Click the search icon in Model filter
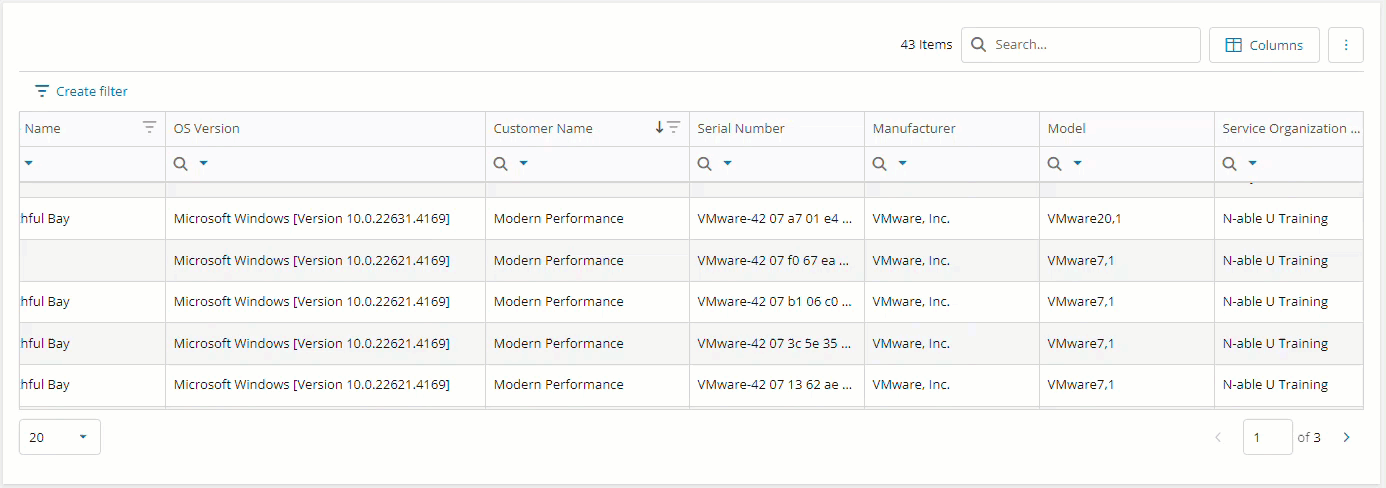This screenshot has height=488, width=1386. [x=1054, y=164]
